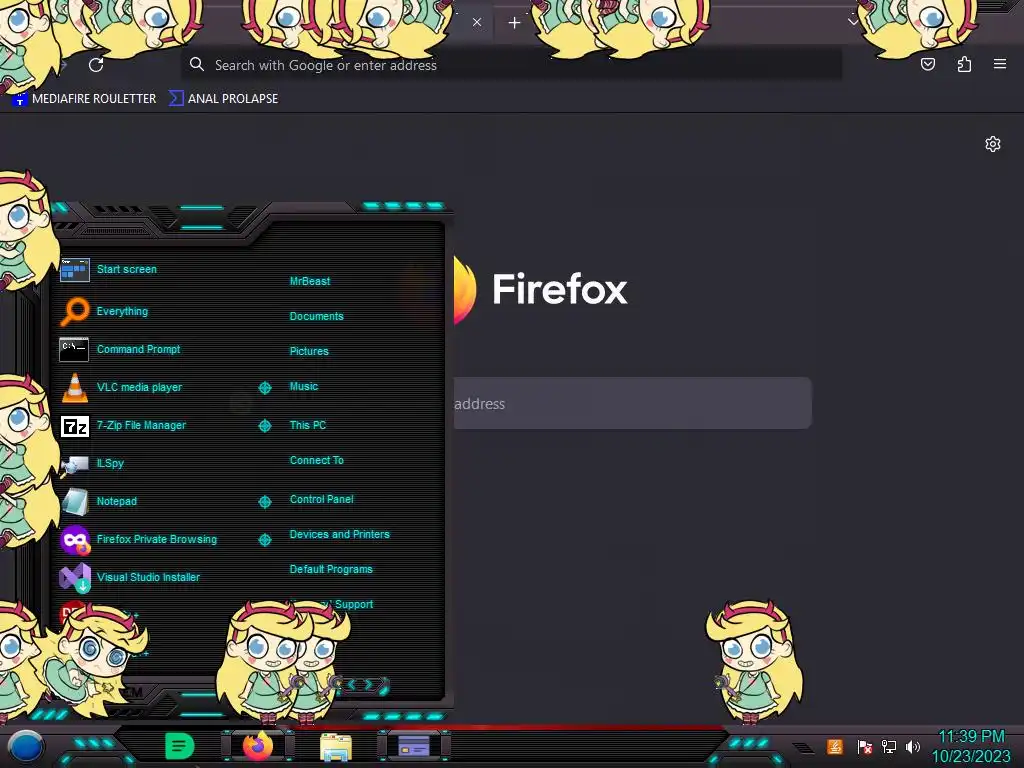Viewport: 1024px width, 768px height.
Task: Open Action Center flag tray icon
Action: (x=864, y=746)
